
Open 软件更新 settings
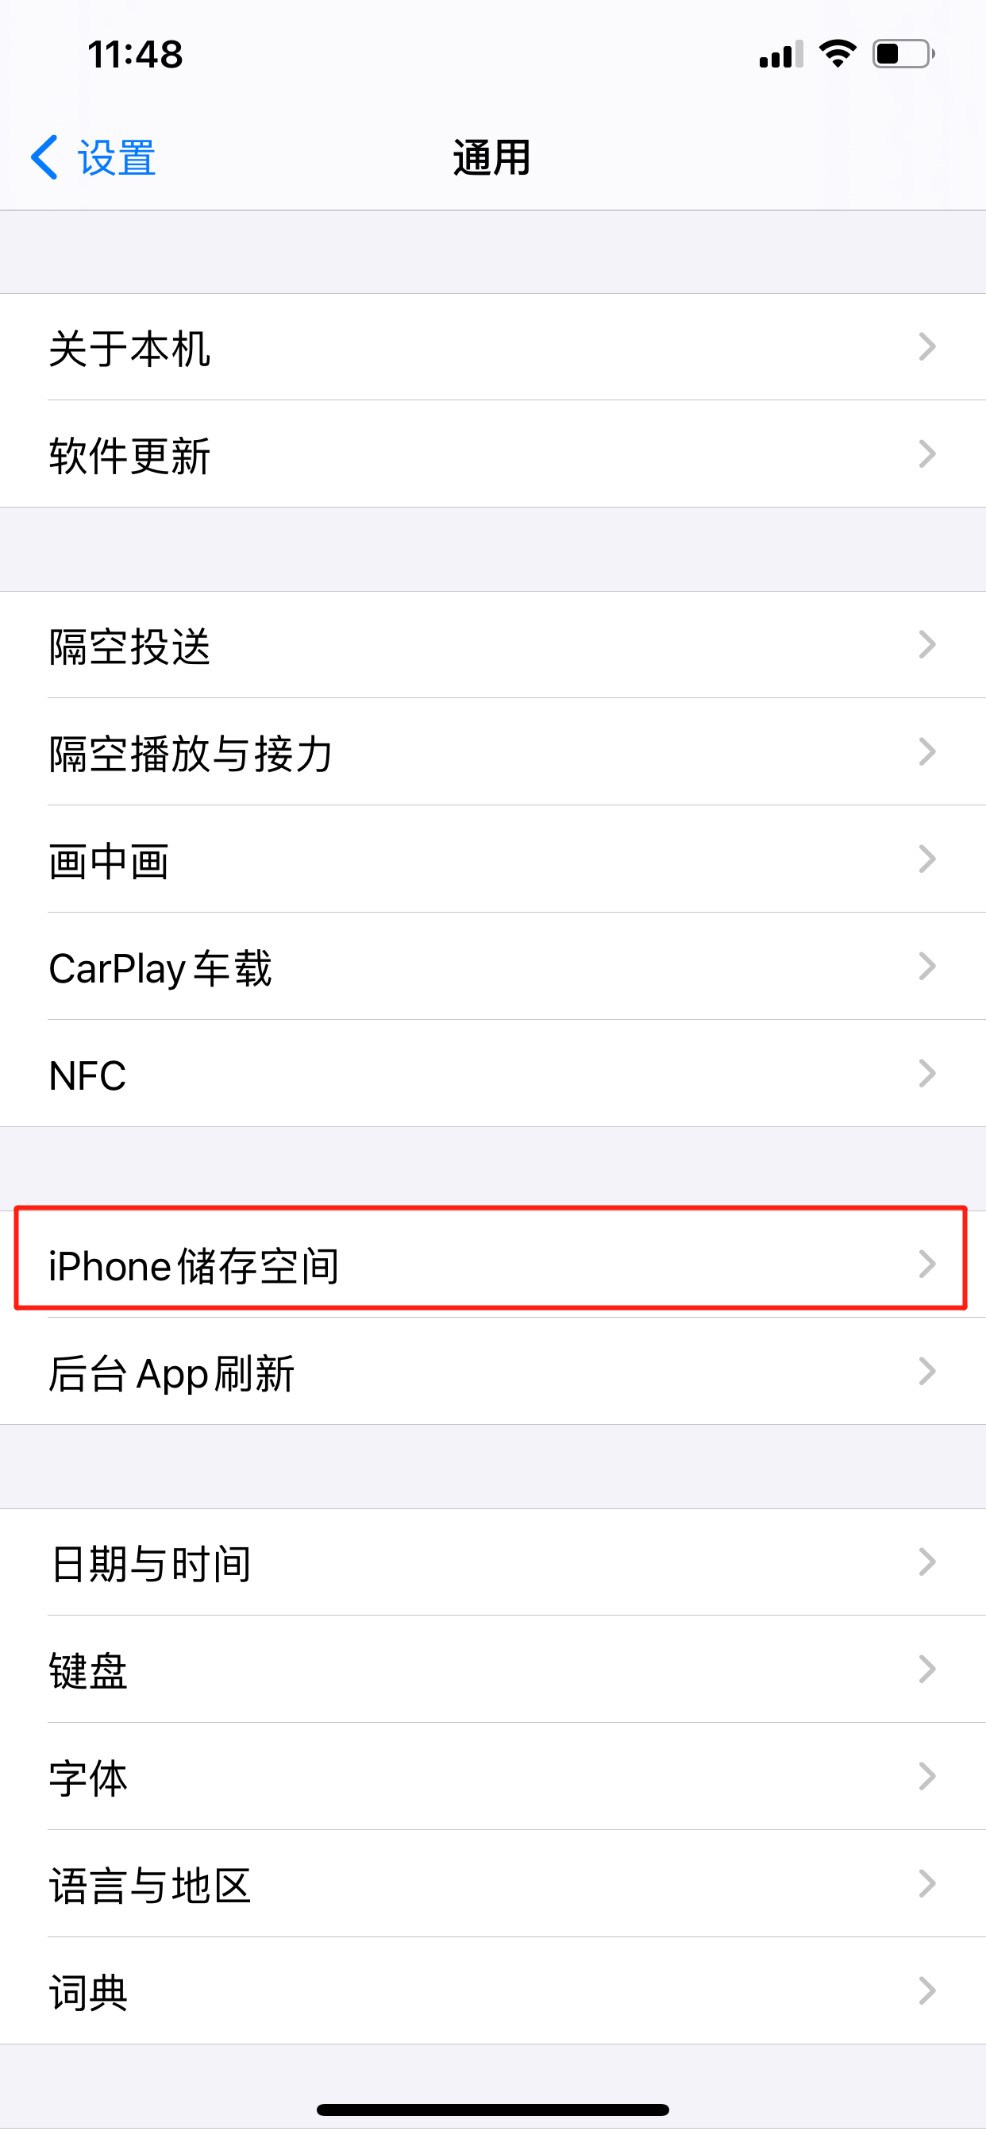click(493, 454)
